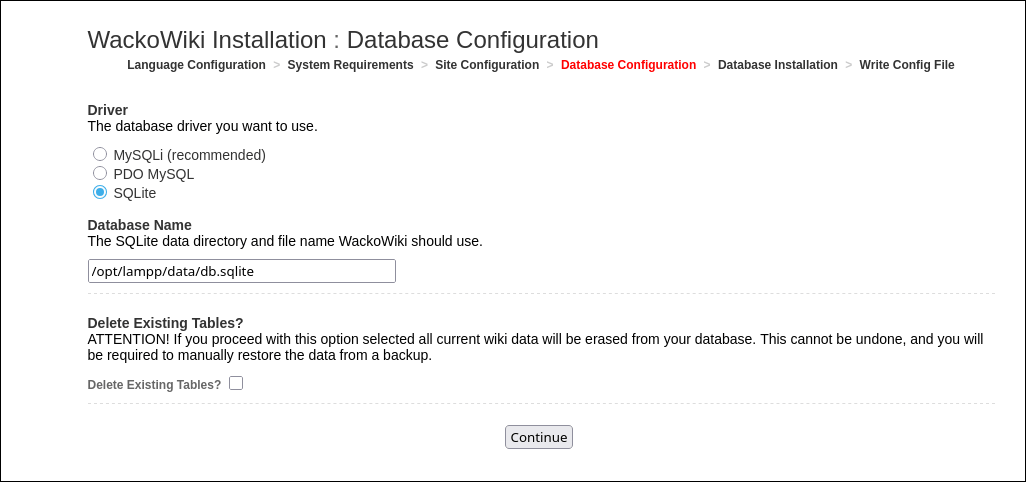1026x482 pixels.
Task: Click the small gray "Delete Existing Tables?" label
Action: [154, 385]
